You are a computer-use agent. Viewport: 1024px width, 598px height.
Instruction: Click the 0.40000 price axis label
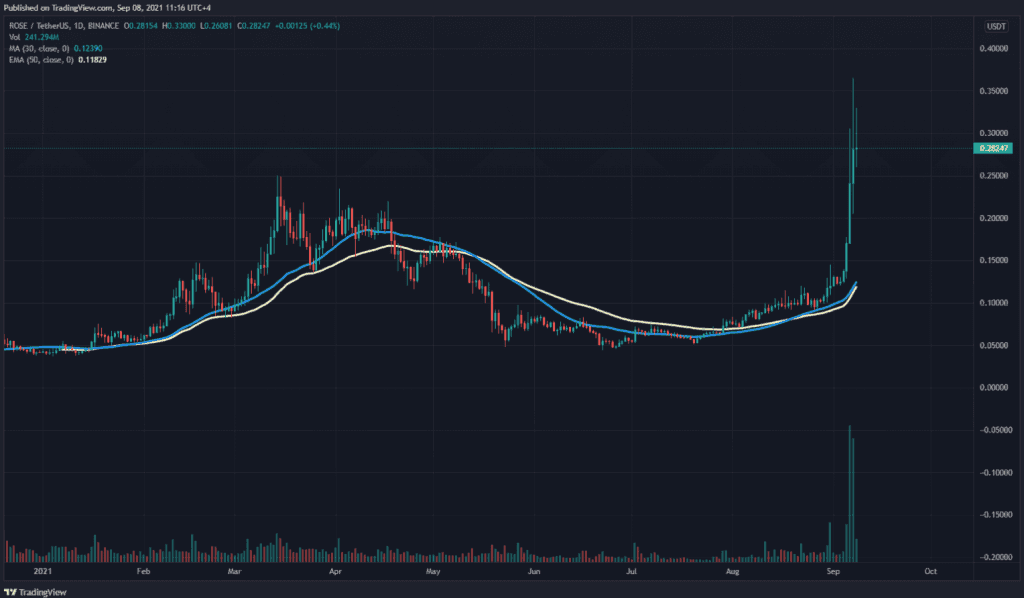995,48
